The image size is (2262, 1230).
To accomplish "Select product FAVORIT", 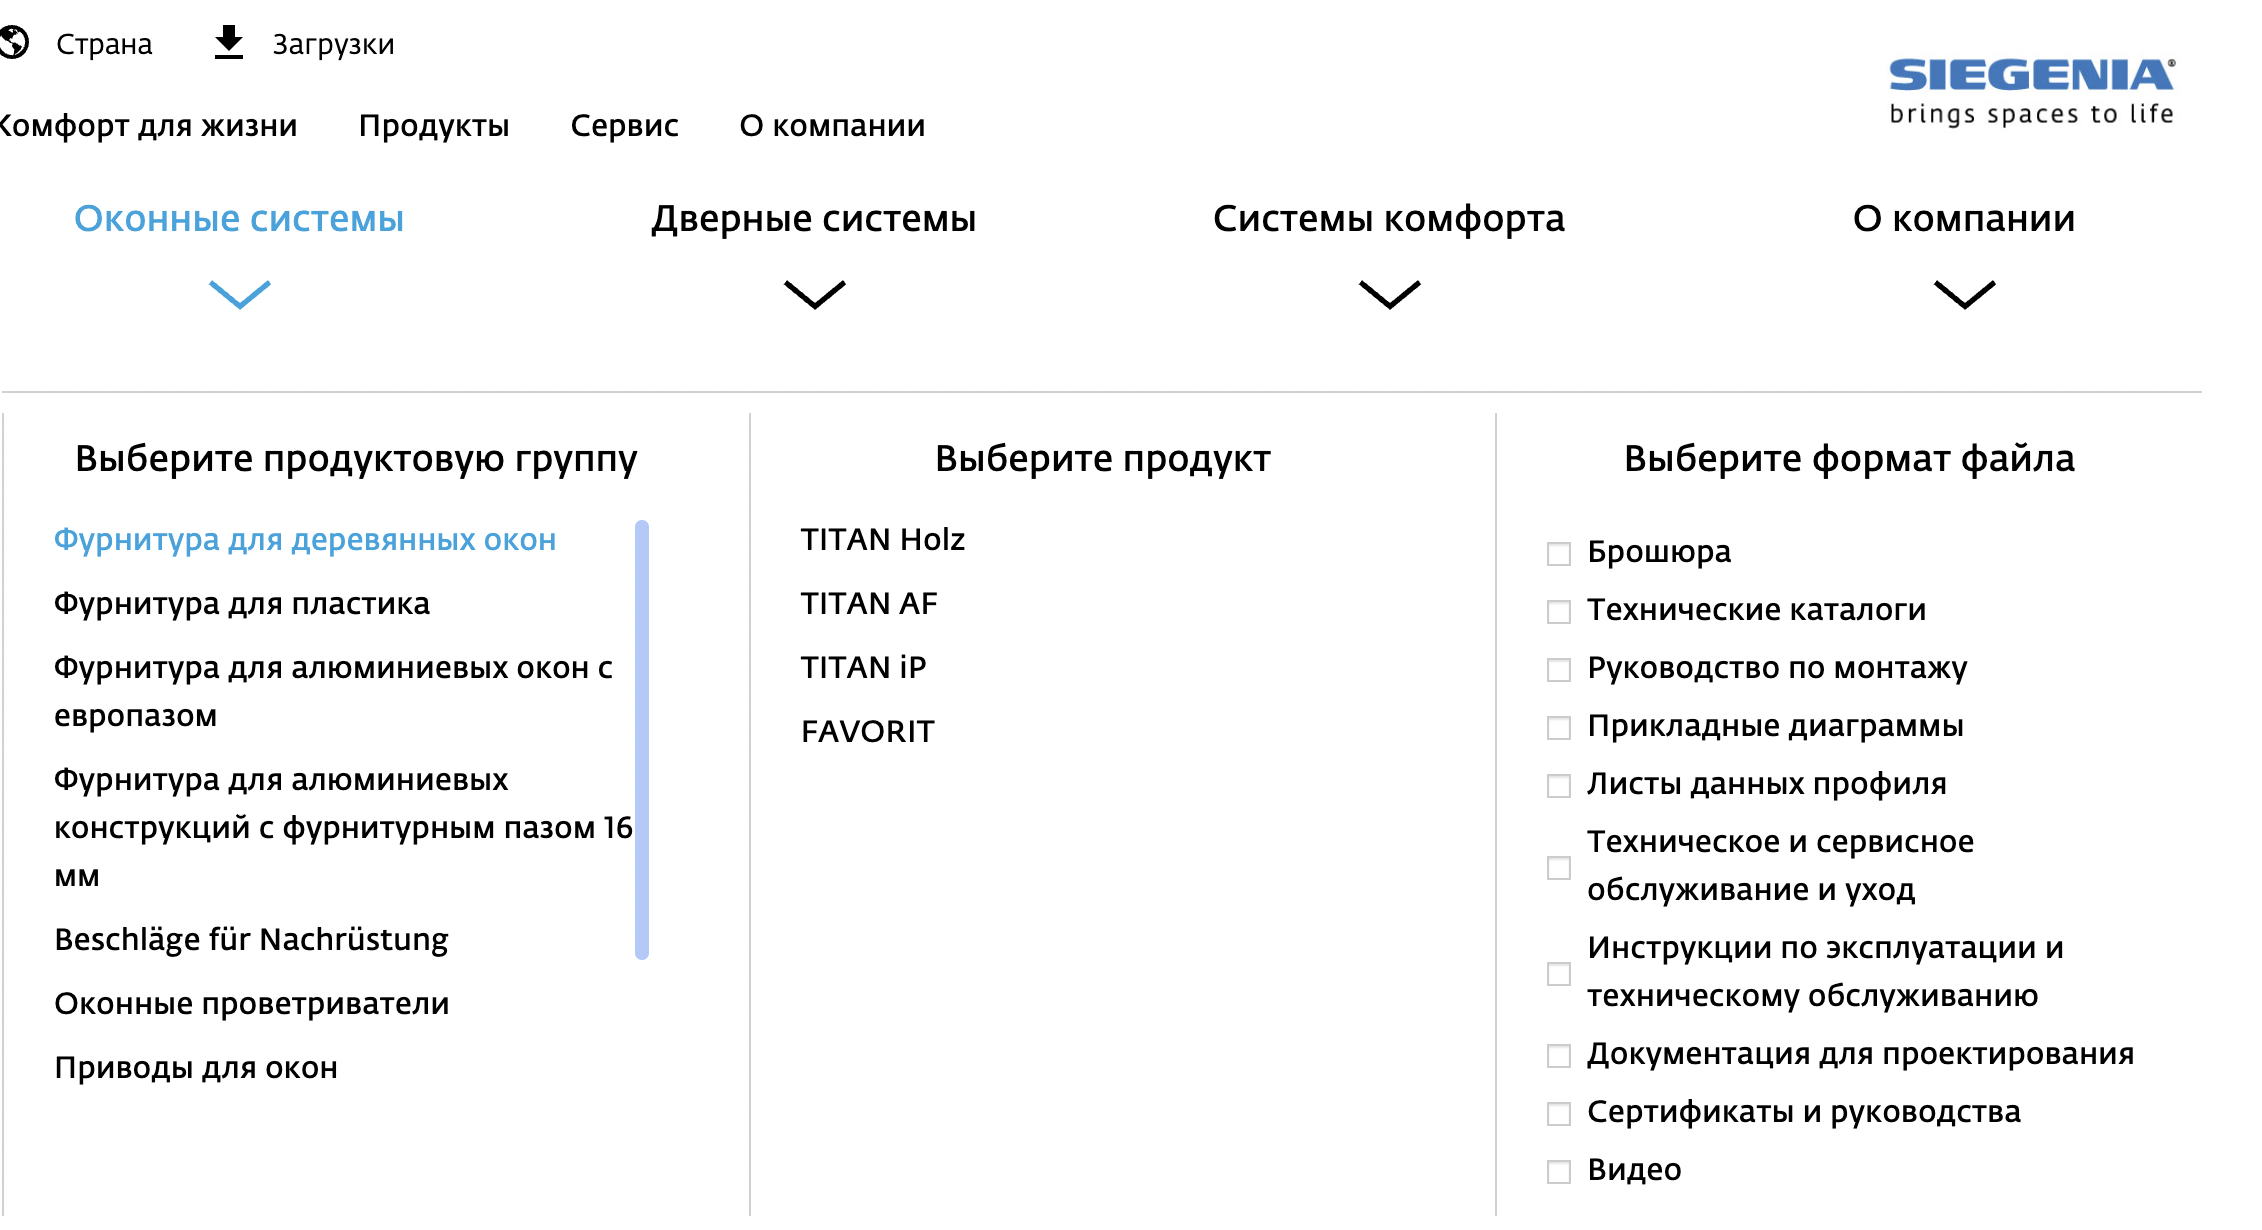I will 868,732.
